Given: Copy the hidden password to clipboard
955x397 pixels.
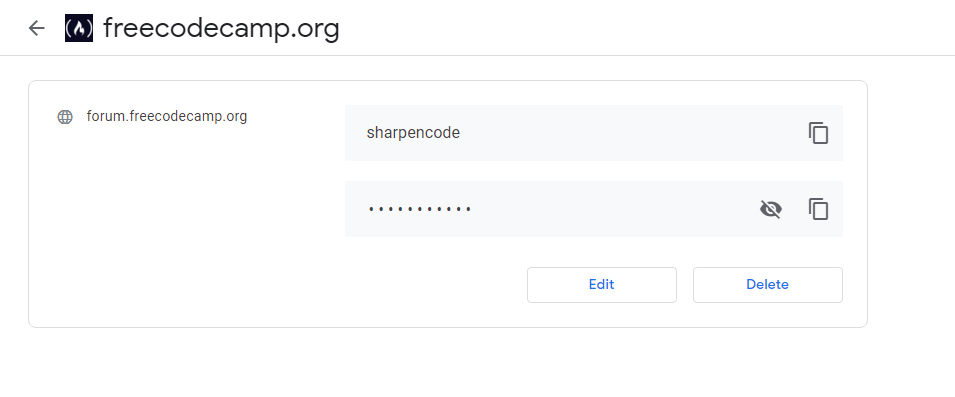Looking at the screenshot, I should (819, 209).
